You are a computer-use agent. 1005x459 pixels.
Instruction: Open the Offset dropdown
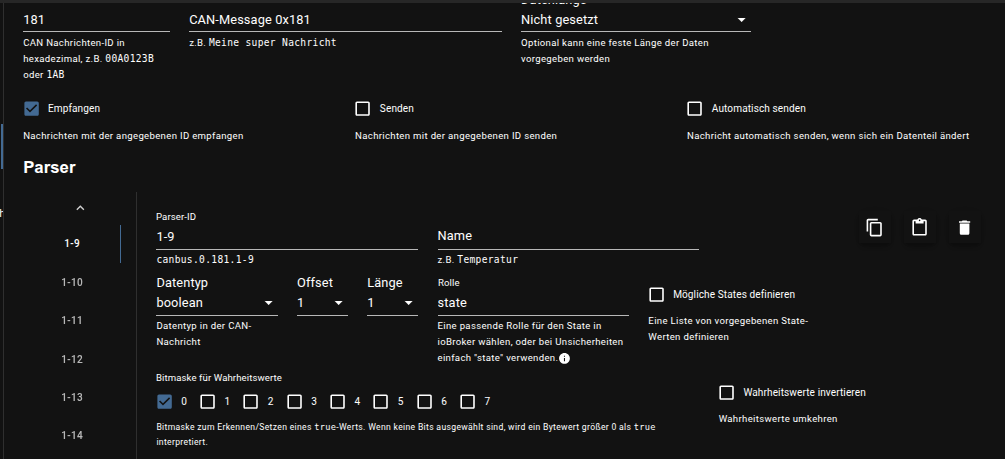tap(322, 302)
